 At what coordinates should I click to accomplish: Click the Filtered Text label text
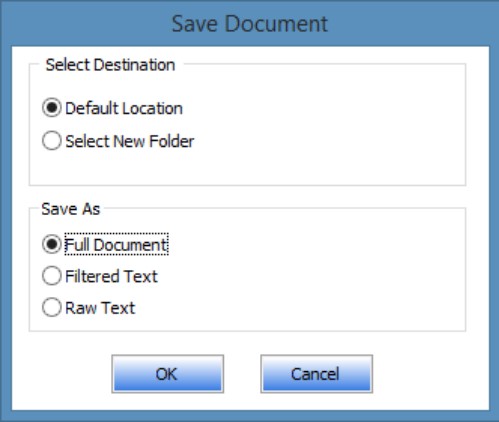coord(111,276)
